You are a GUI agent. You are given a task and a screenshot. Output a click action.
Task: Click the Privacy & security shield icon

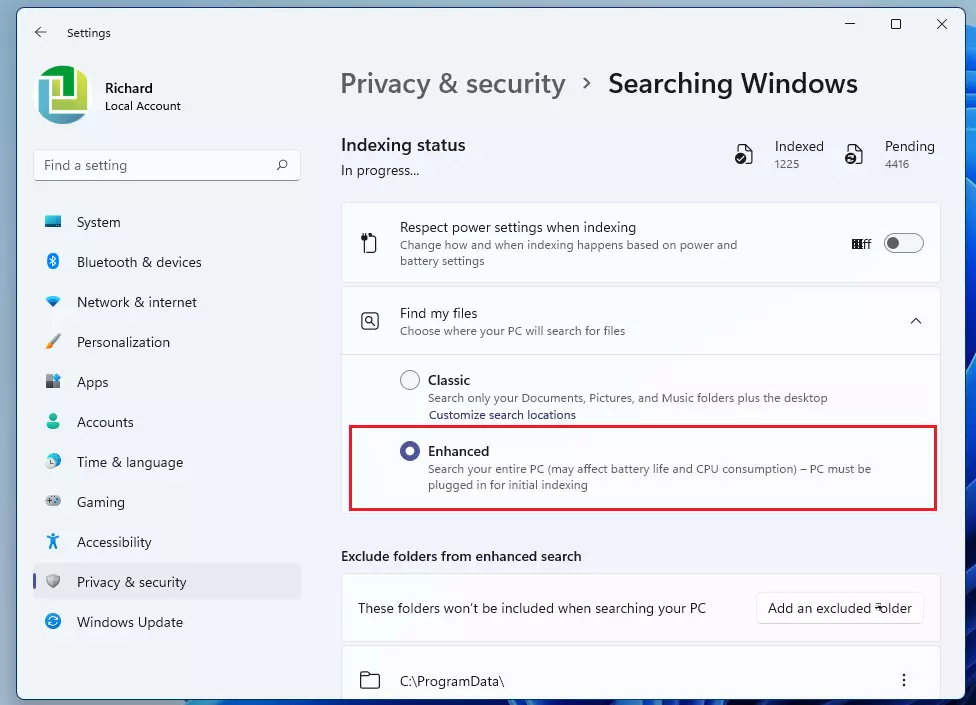pyautogui.click(x=53, y=581)
